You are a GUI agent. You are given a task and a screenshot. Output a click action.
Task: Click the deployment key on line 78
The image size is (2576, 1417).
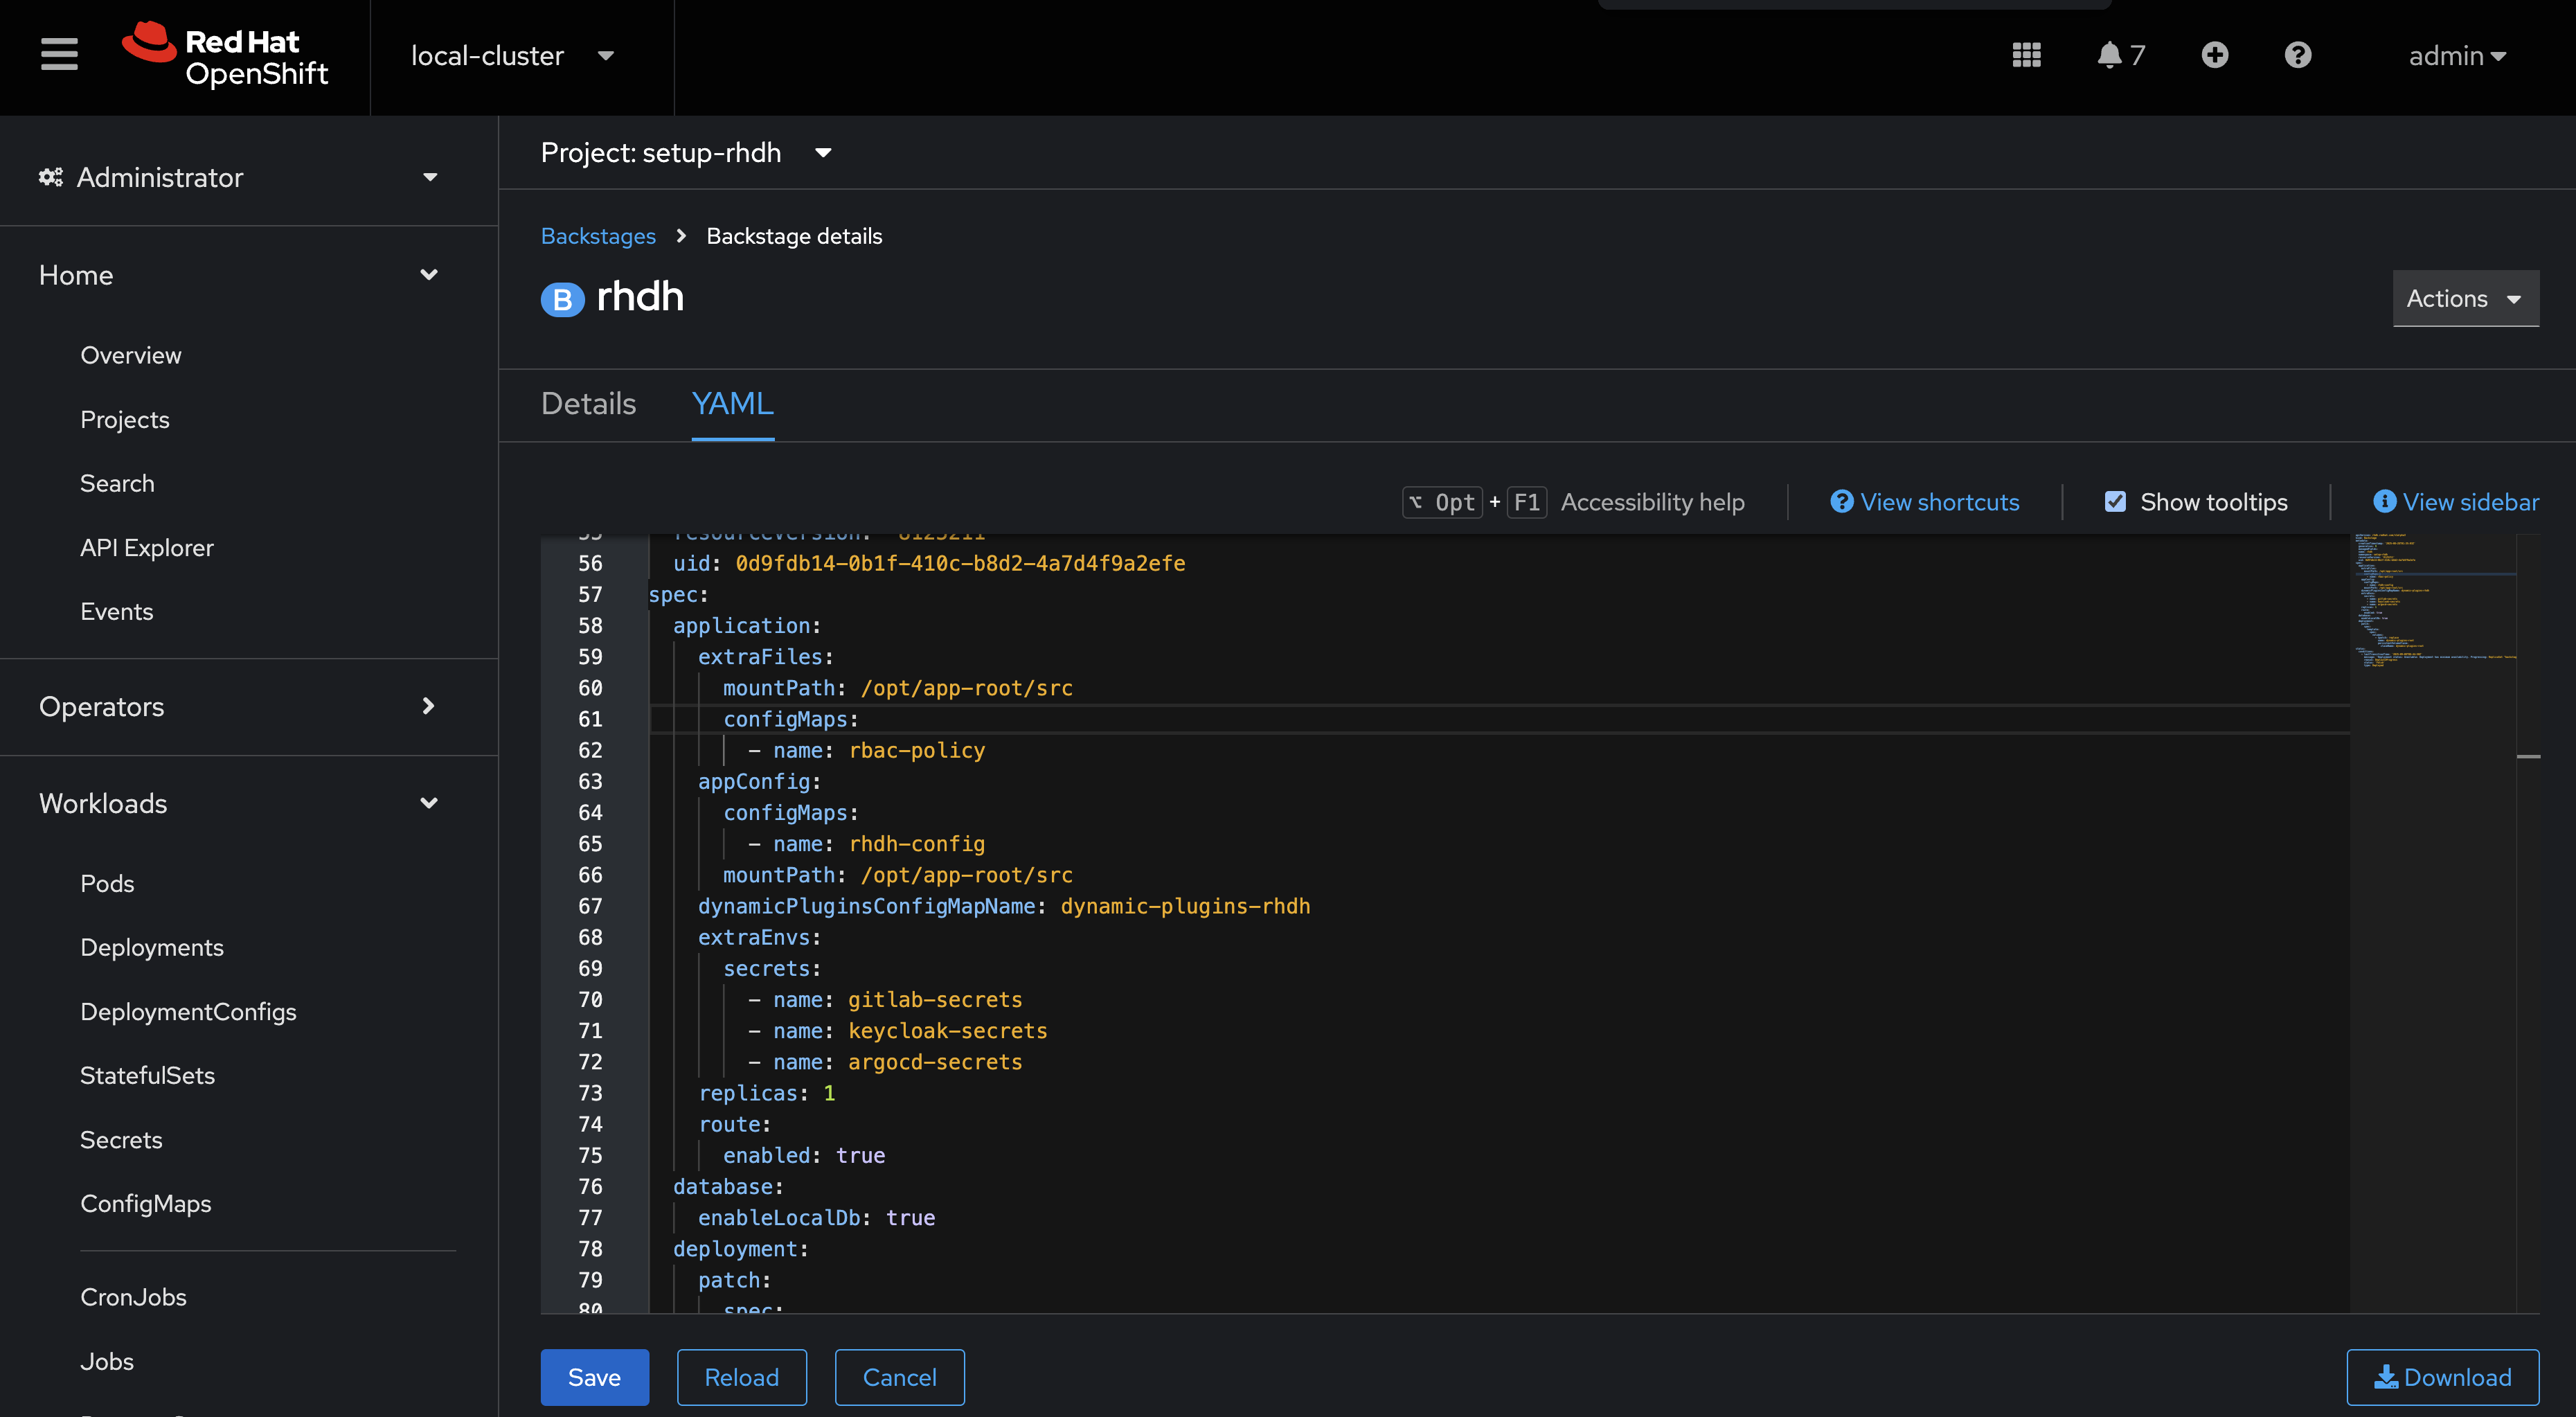point(735,1249)
